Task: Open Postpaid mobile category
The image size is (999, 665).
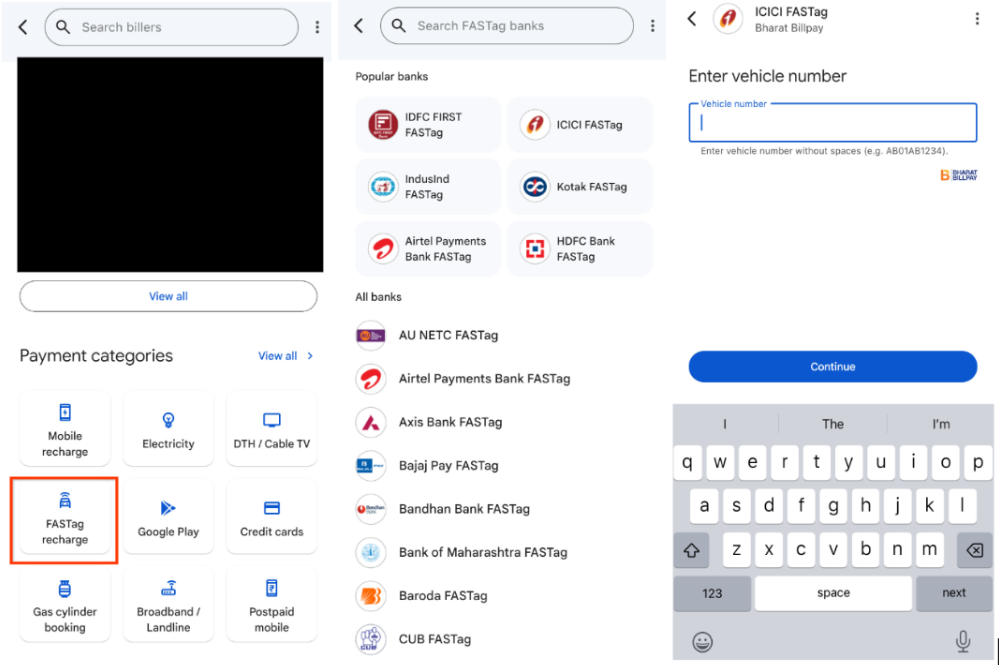Action: [271, 605]
